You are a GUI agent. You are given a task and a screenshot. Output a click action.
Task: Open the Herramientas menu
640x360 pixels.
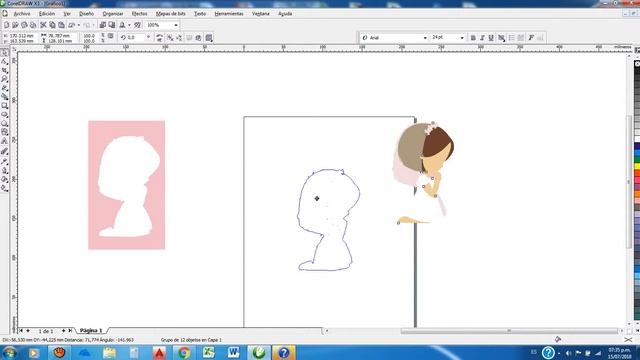click(x=229, y=13)
